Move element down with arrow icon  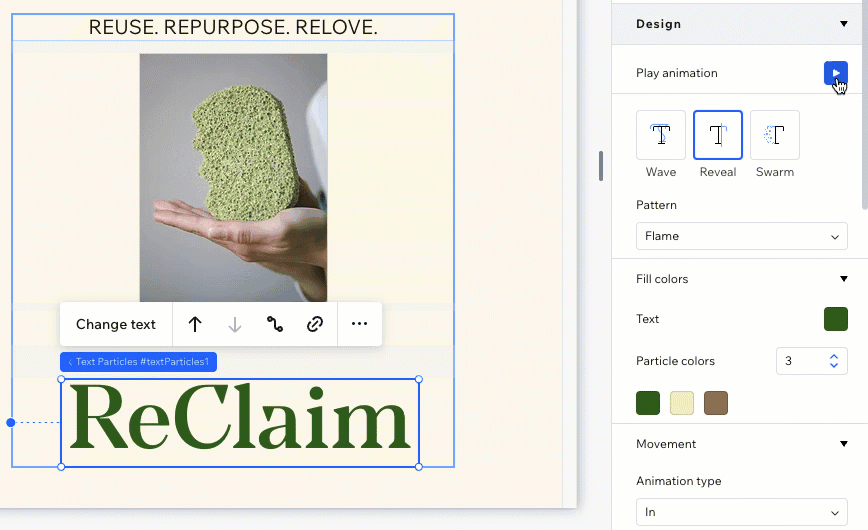235,324
